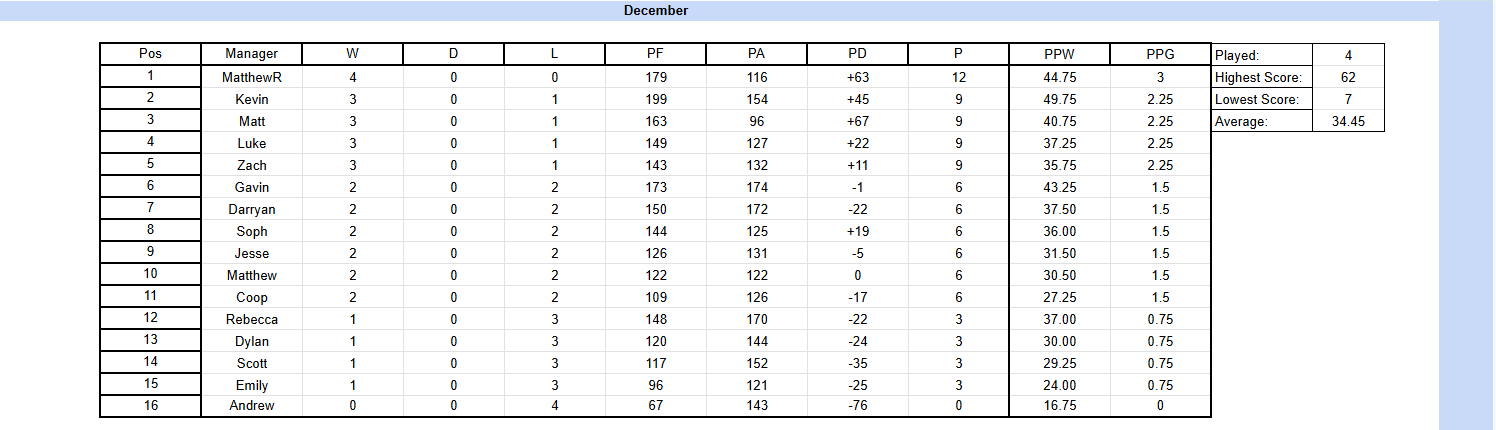Select Matt's point difference +67
Viewport: 1496px width, 430px height.
click(857, 121)
